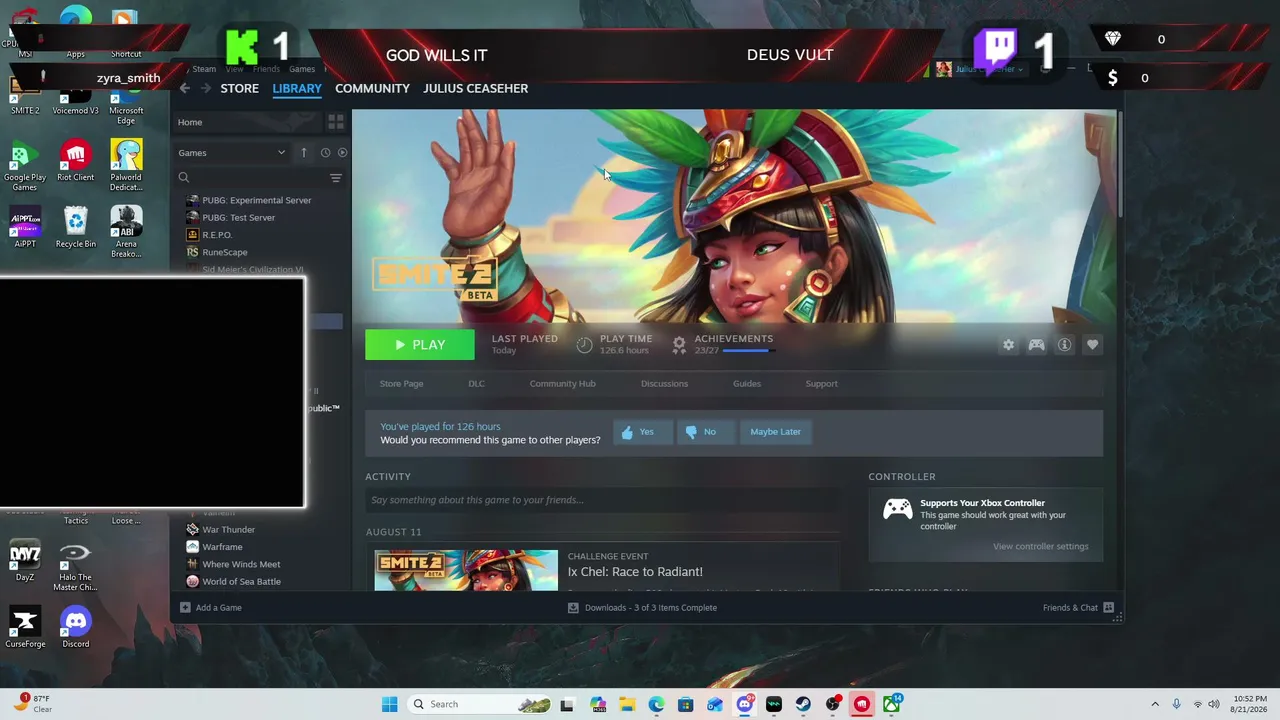
Task: Open the Xbox app from the taskbar
Action: (x=891, y=704)
